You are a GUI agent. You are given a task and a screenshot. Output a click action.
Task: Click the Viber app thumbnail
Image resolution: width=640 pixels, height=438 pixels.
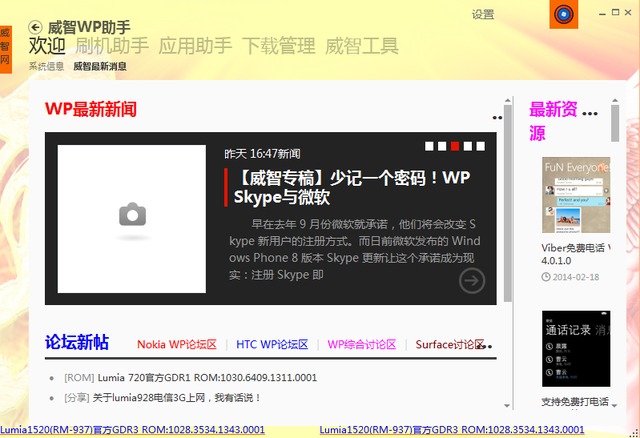pyautogui.click(x=576, y=195)
